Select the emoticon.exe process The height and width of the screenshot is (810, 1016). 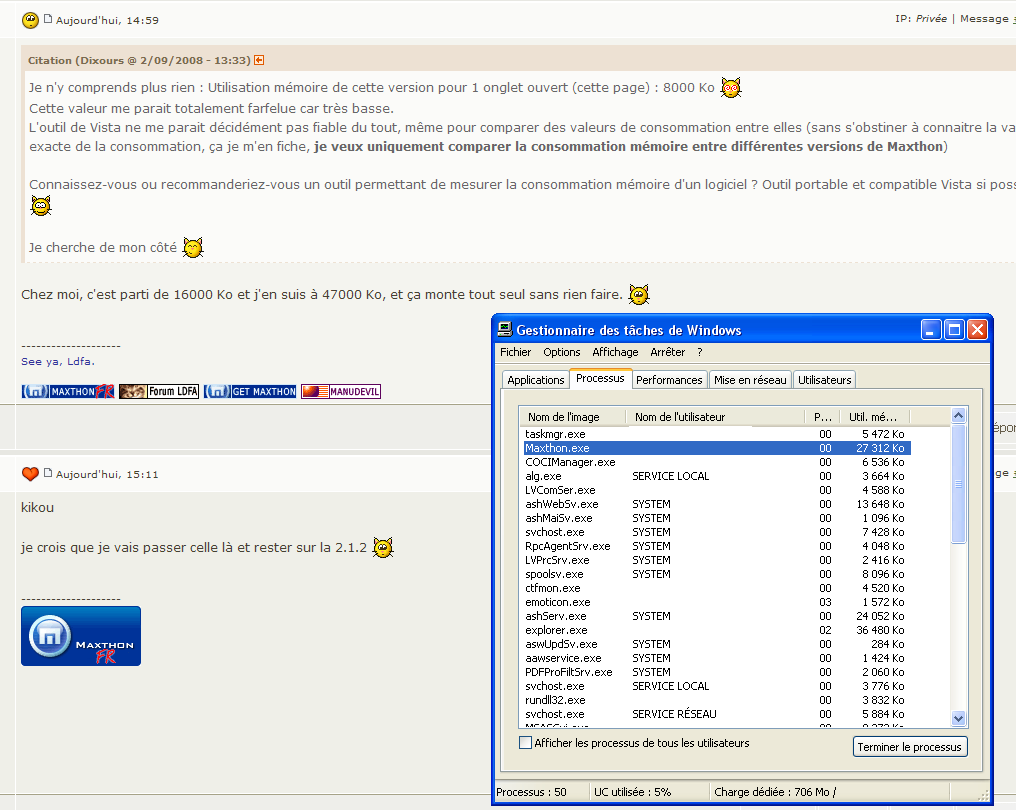(717, 602)
